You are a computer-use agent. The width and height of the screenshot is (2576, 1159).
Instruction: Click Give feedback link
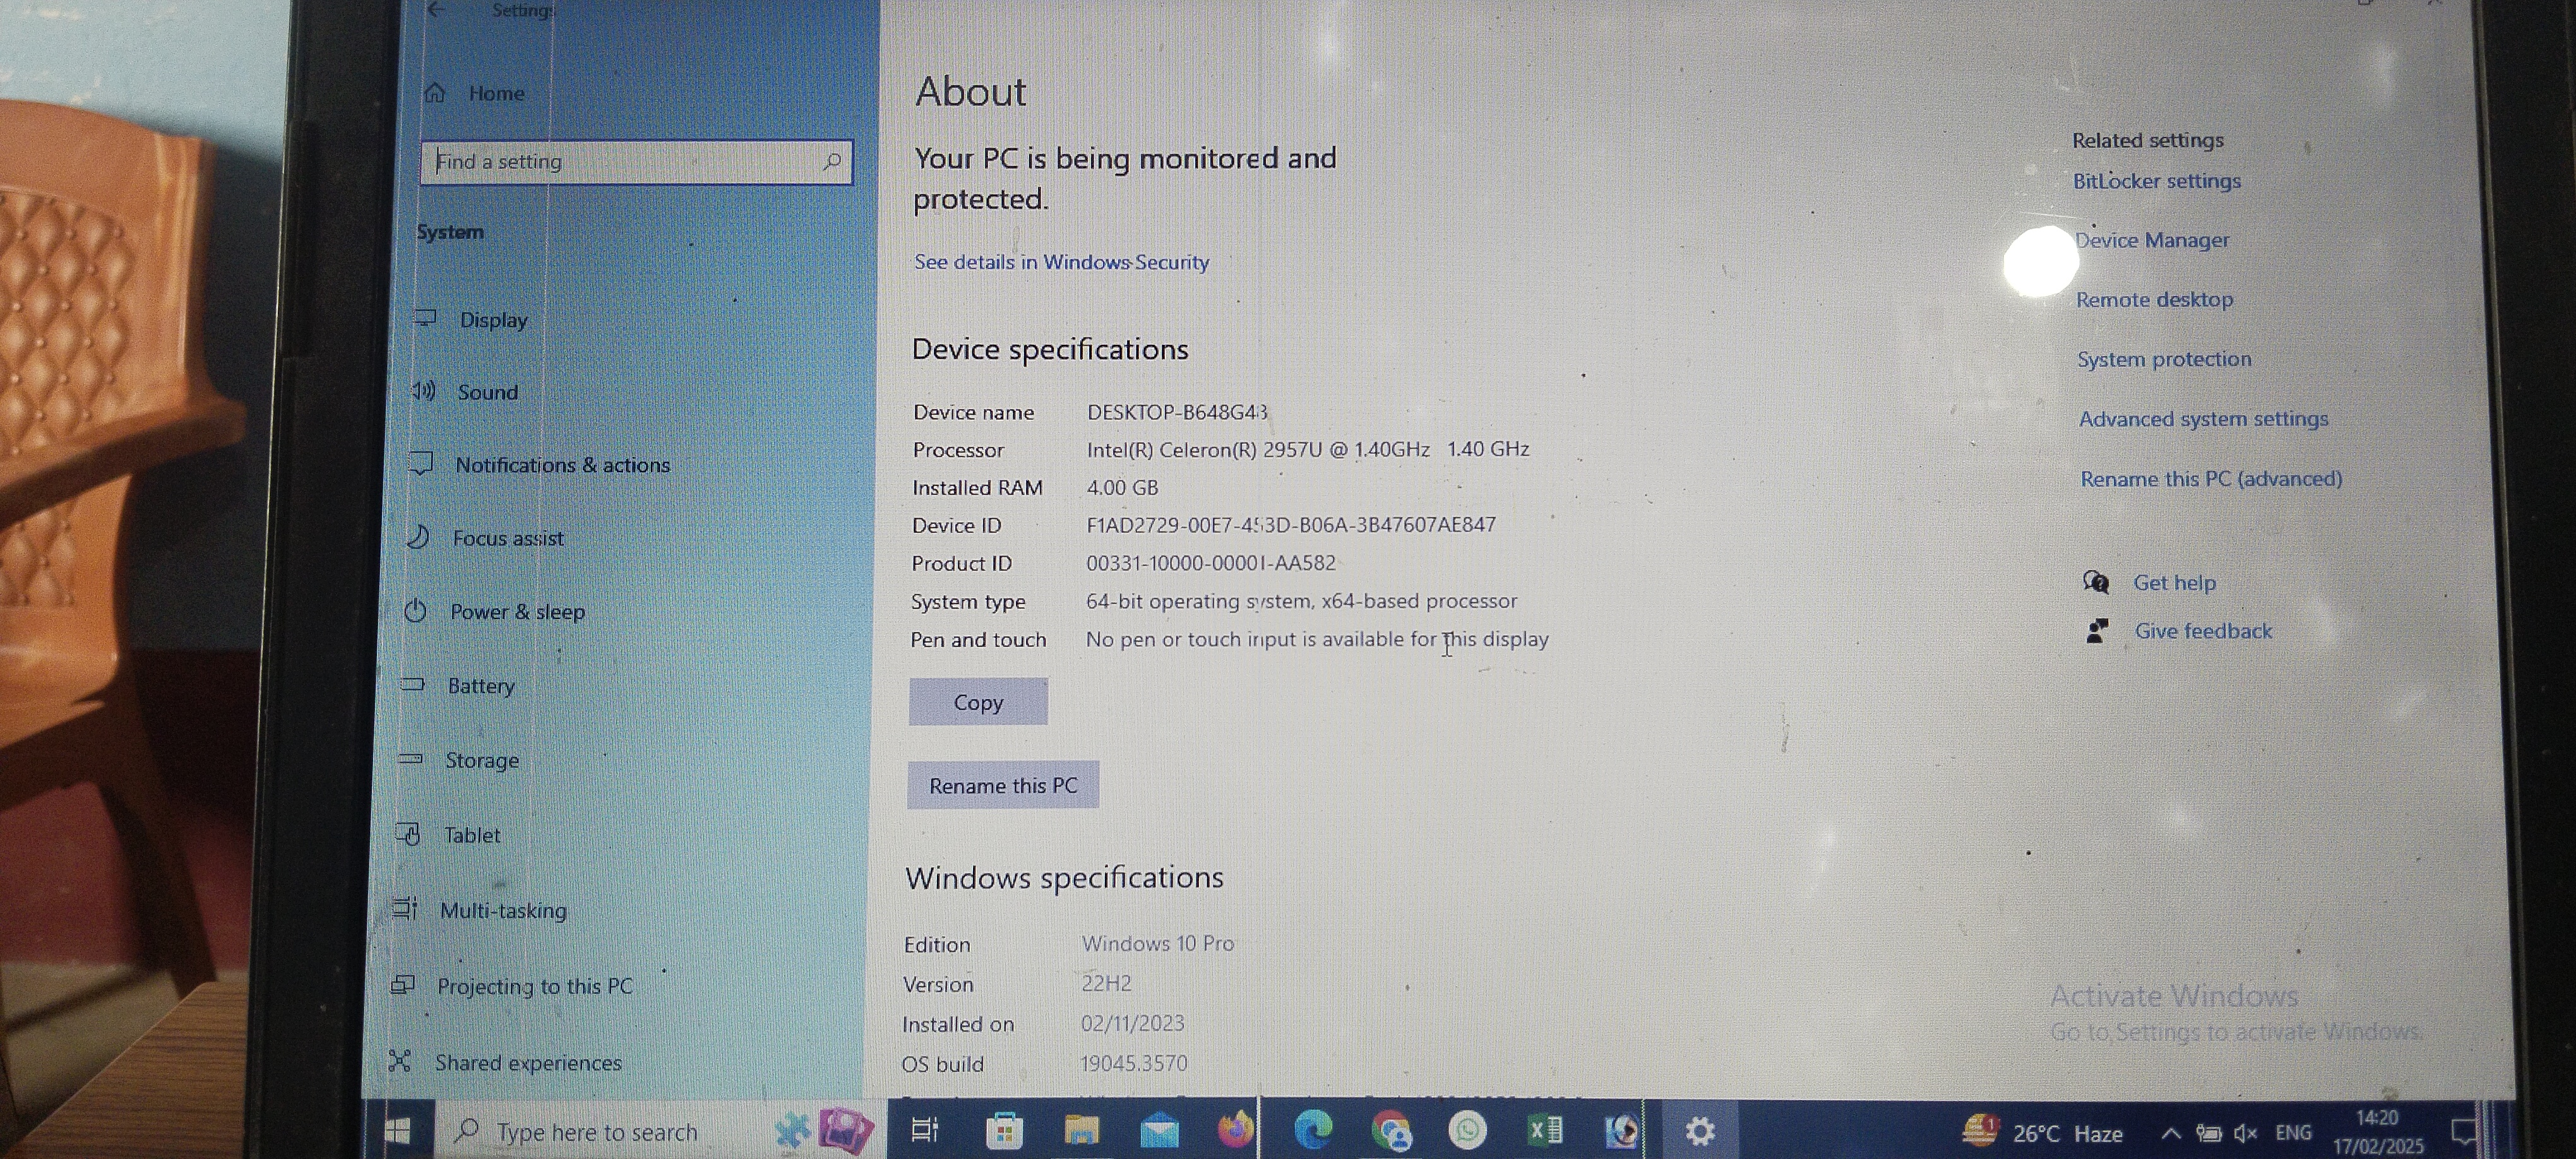click(2203, 631)
